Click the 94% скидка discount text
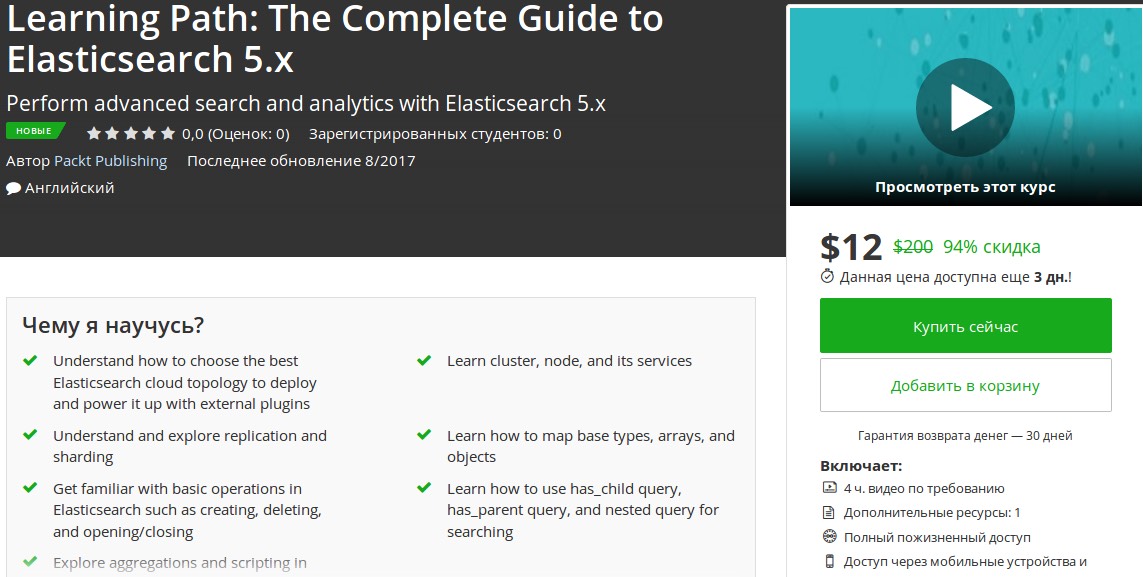Image resolution: width=1143 pixels, height=577 pixels. coord(990,246)
